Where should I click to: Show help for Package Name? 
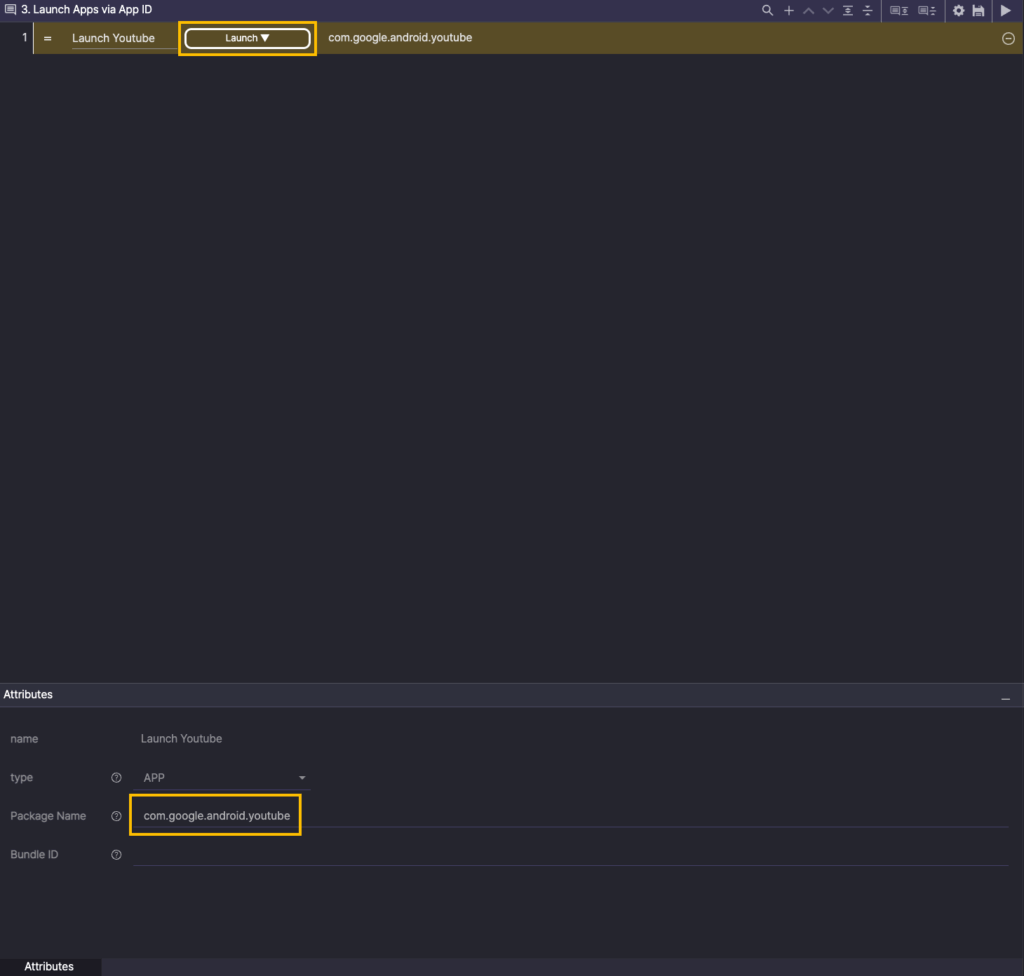[x=116, y=816]
